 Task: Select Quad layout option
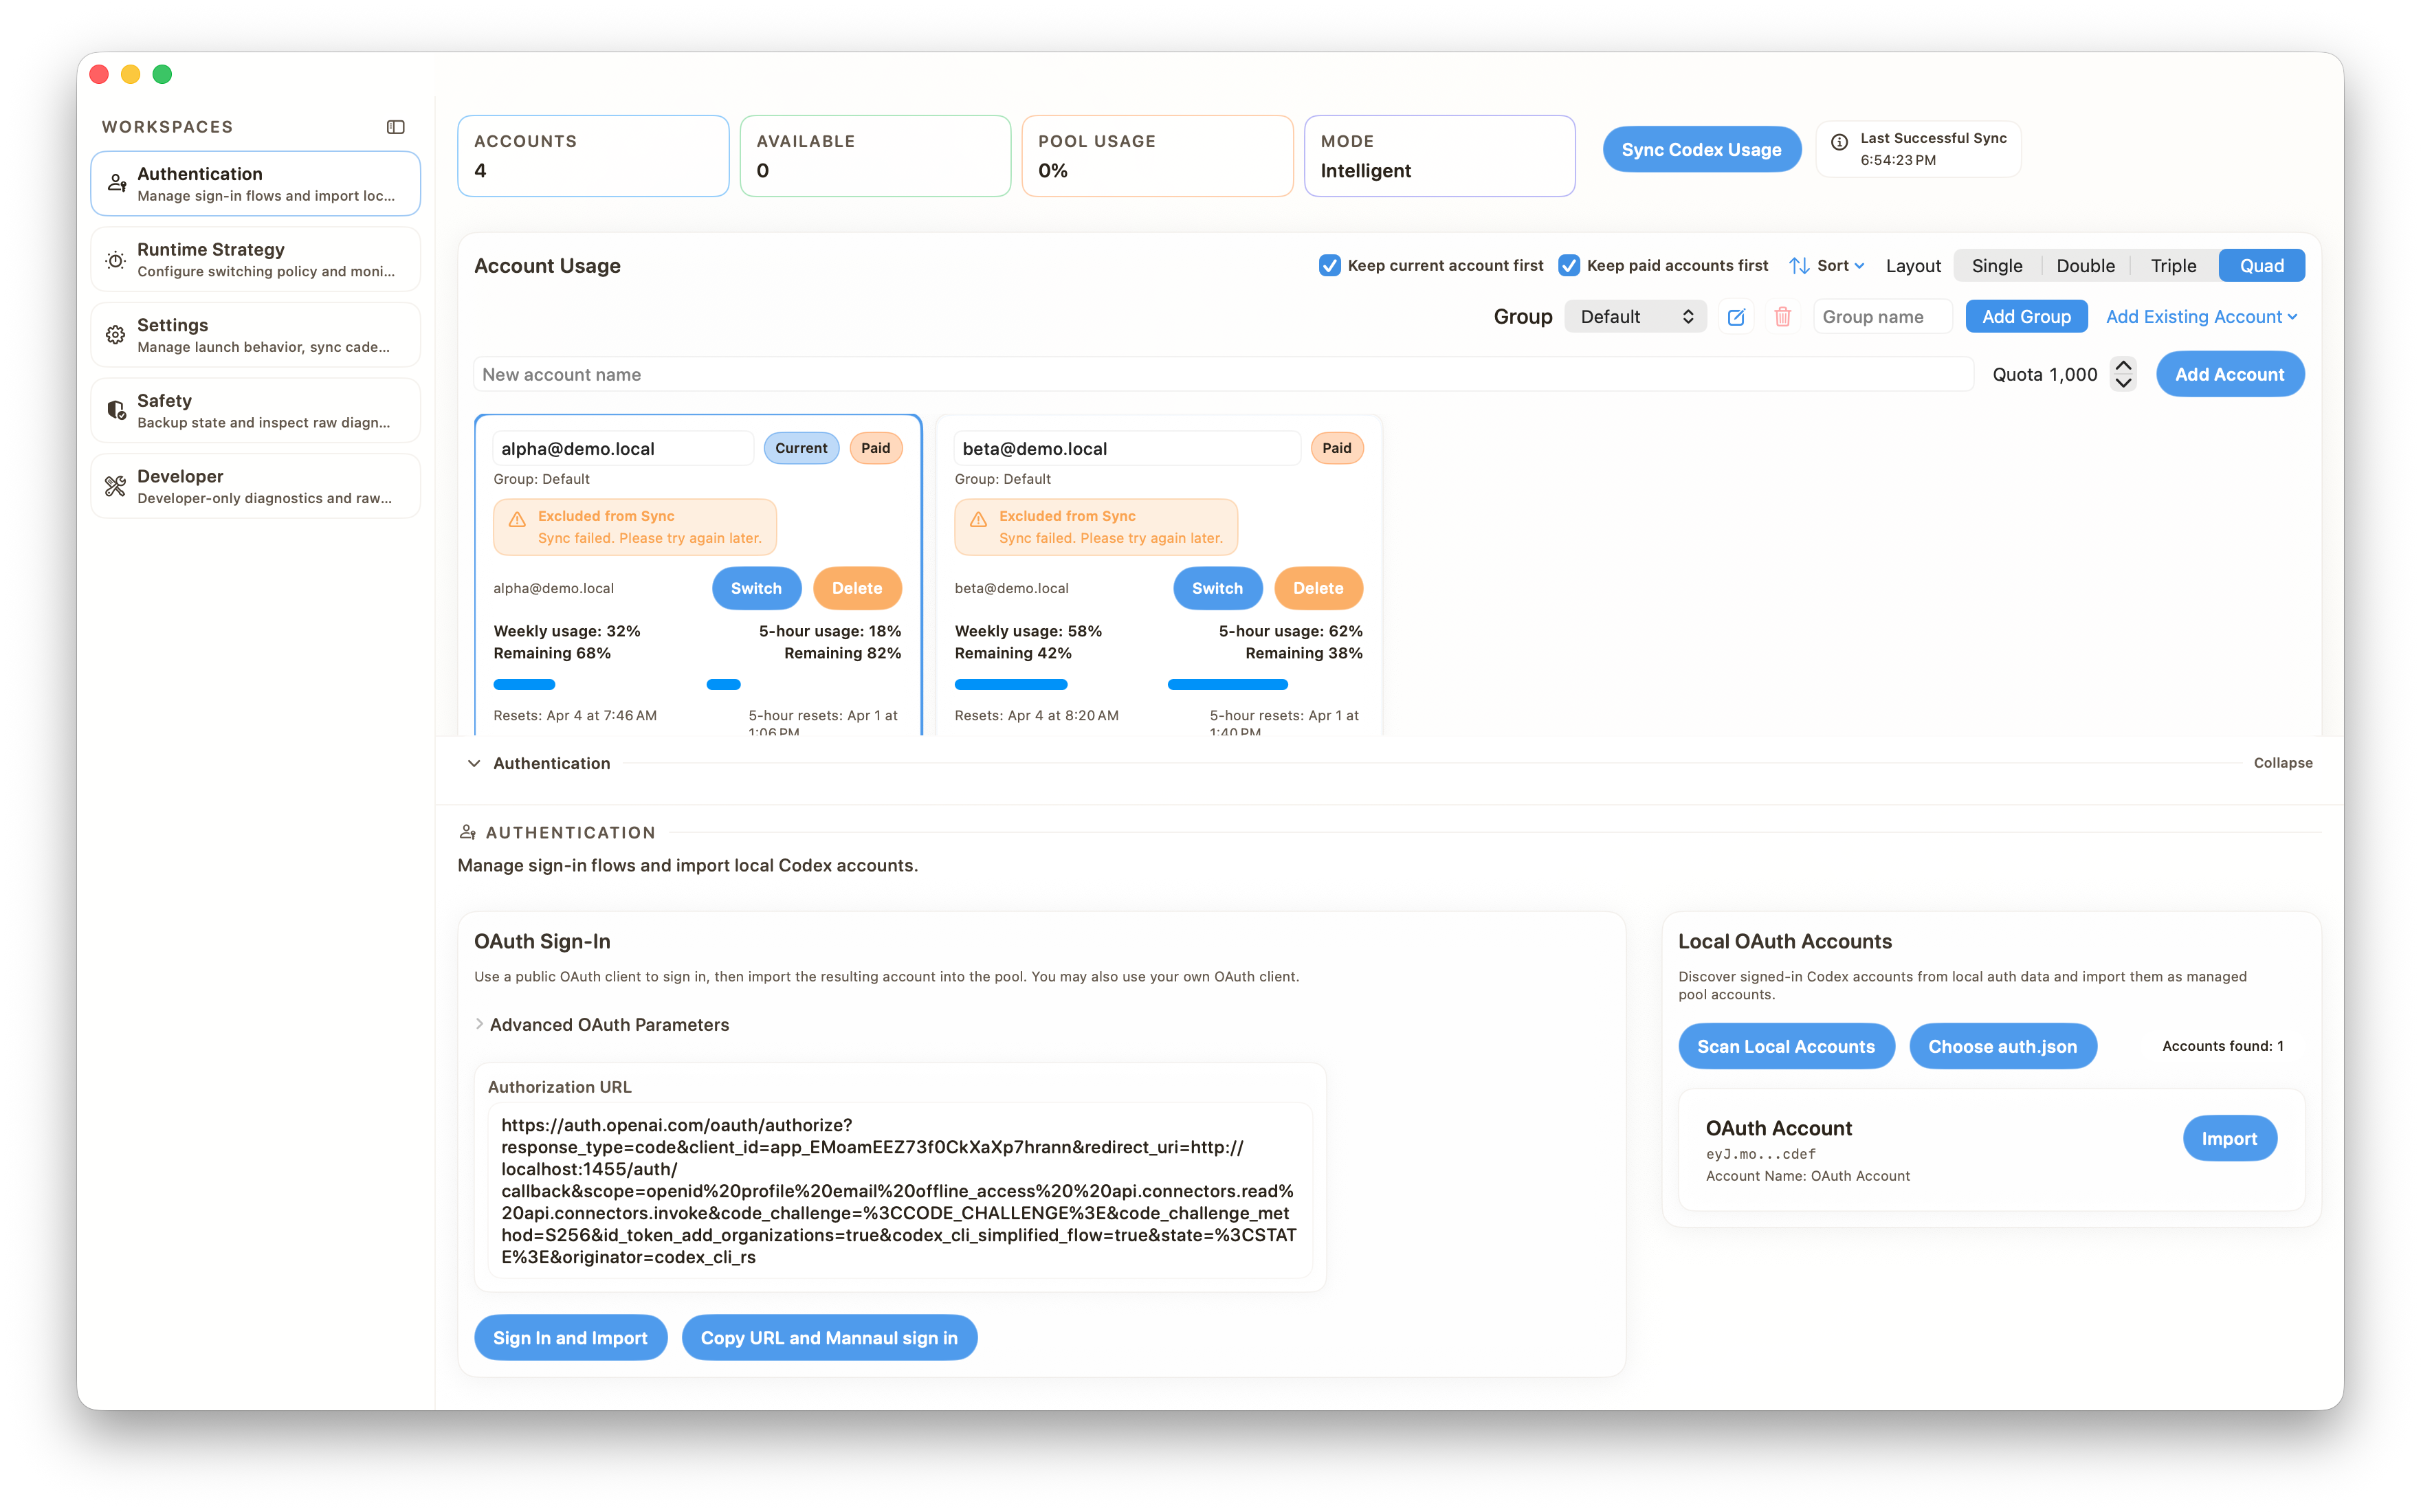[2261, 265]
